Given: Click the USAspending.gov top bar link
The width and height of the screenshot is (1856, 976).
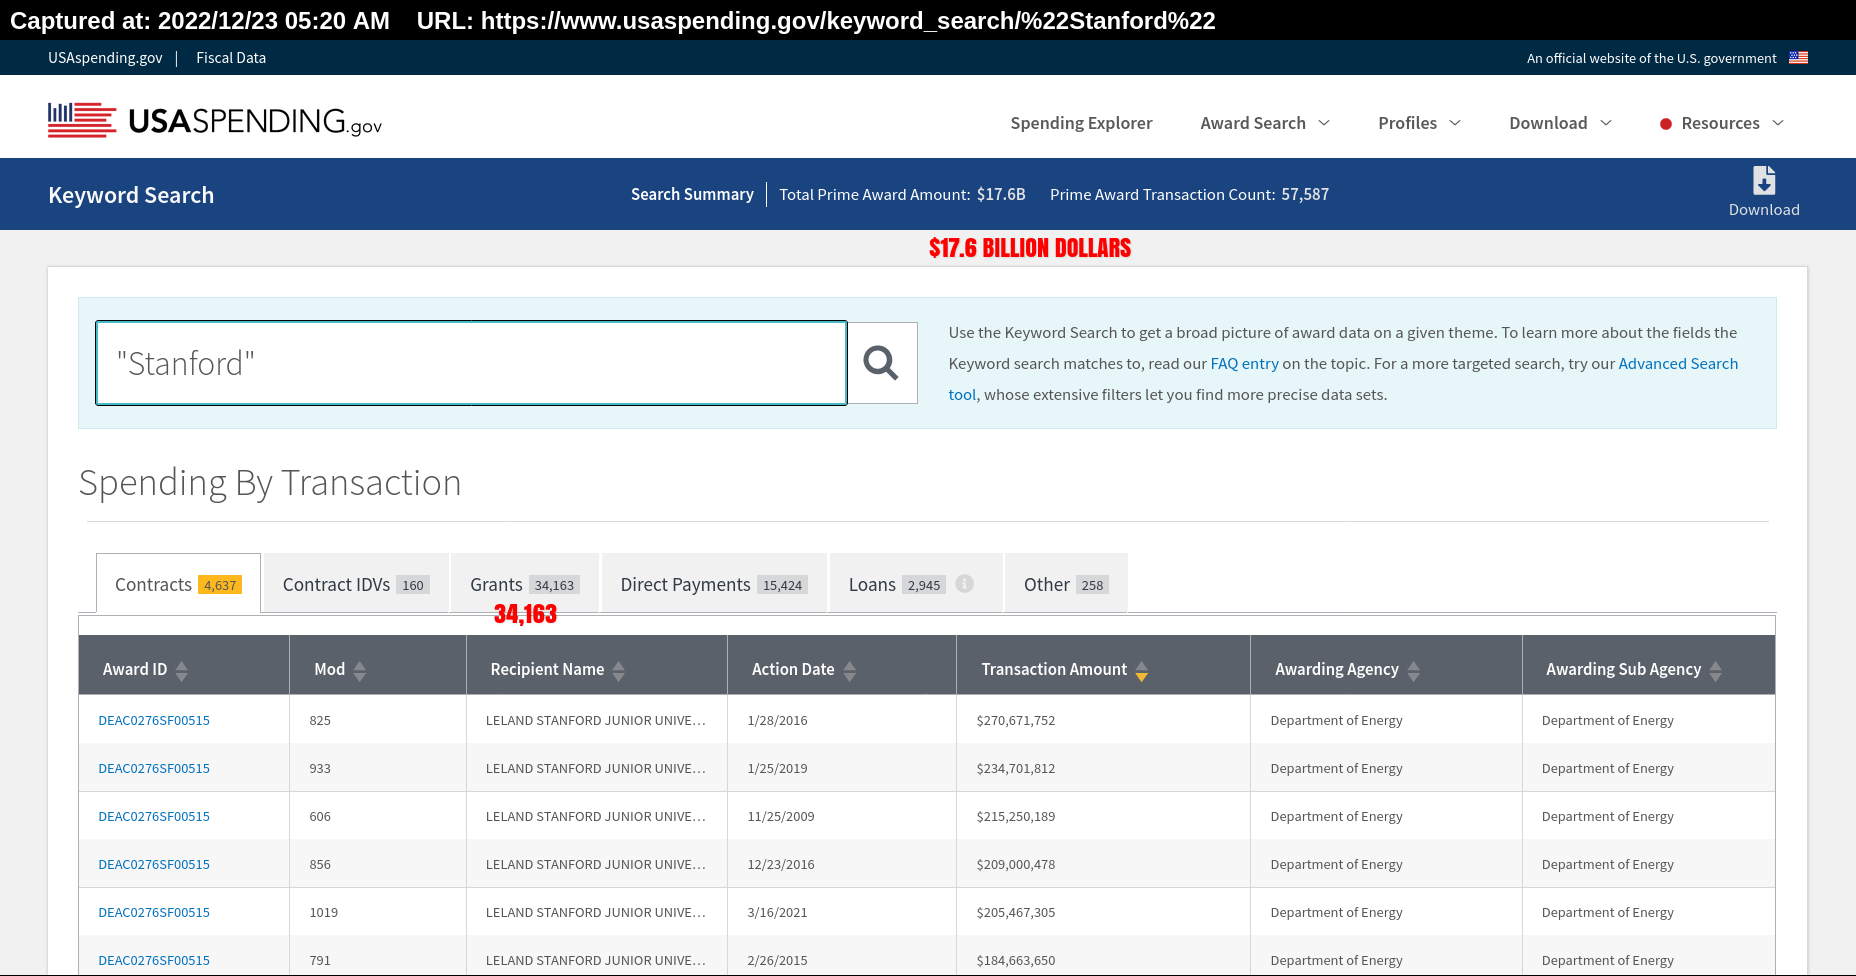Looking at the screenshot, I should [x=105, y=58].
